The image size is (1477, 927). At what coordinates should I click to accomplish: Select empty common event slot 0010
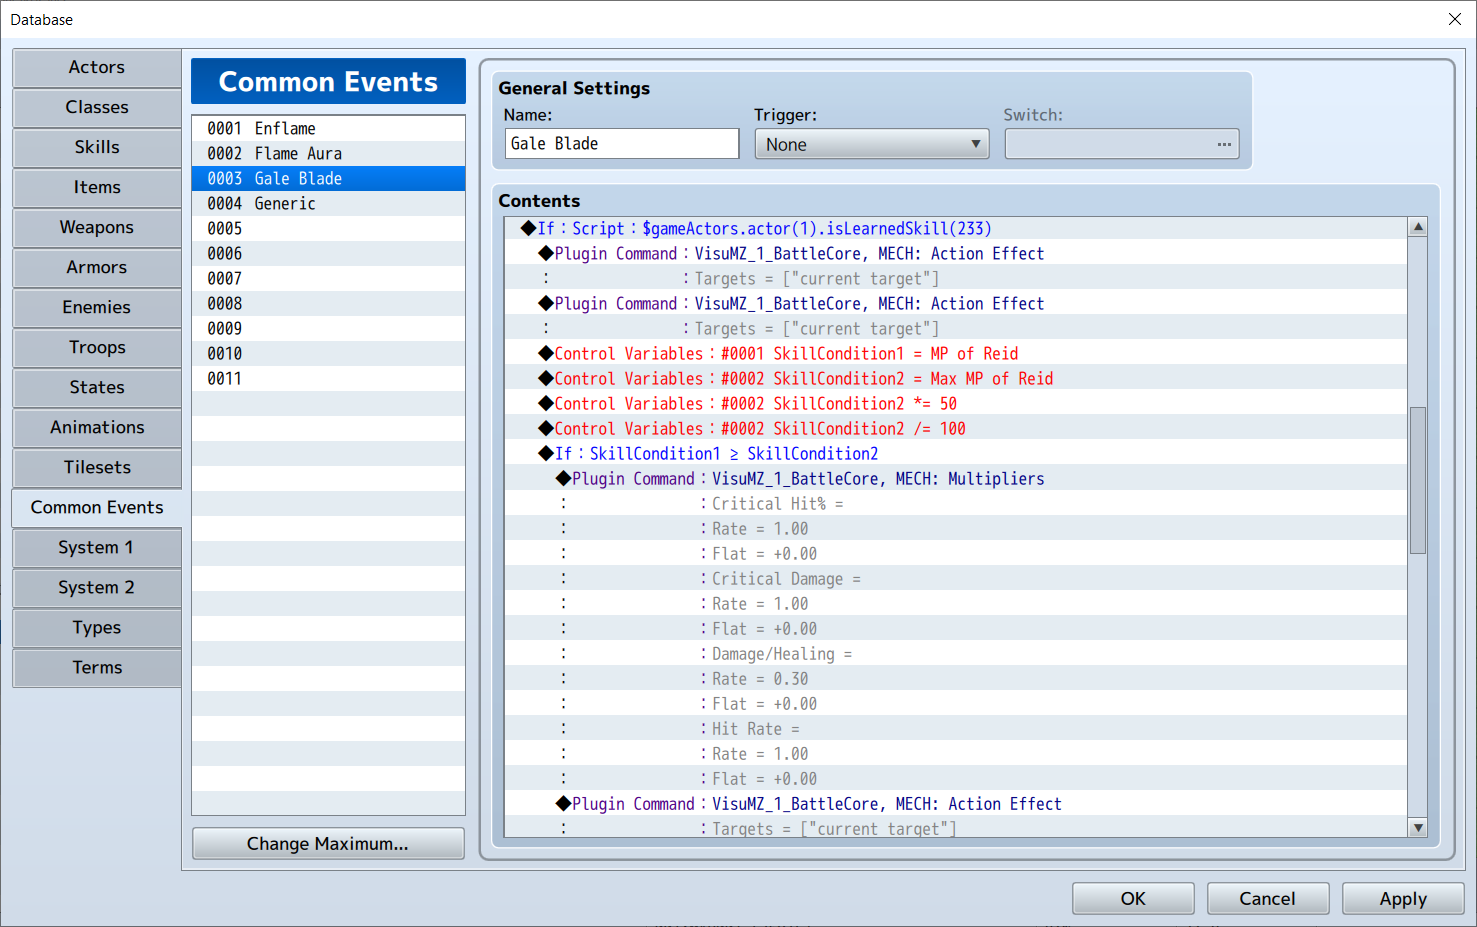pyautogui.click(x=328, y=354)
